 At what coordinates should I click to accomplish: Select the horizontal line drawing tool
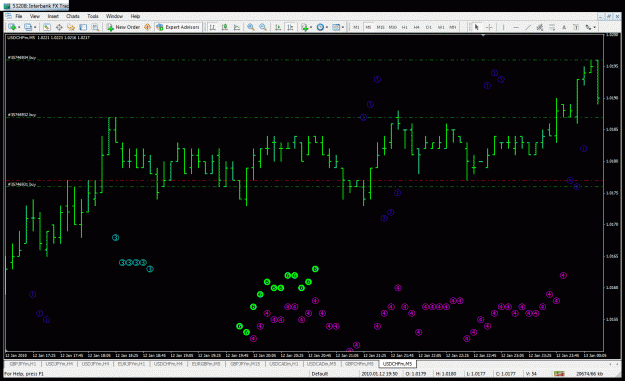coord(516,27)
